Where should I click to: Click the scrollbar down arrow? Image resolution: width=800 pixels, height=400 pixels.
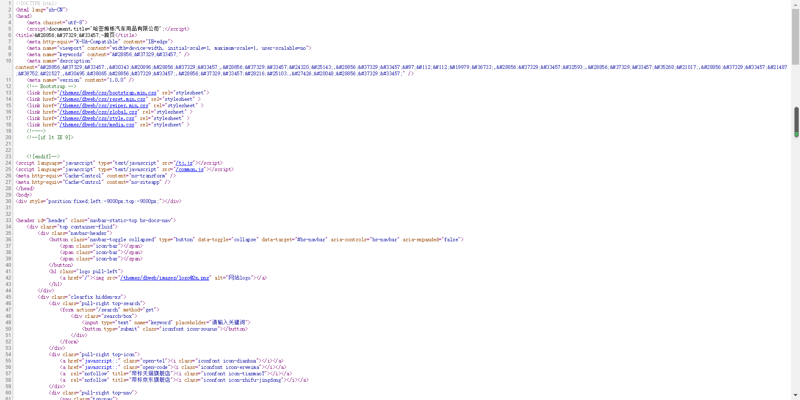[x=795, y=396]
